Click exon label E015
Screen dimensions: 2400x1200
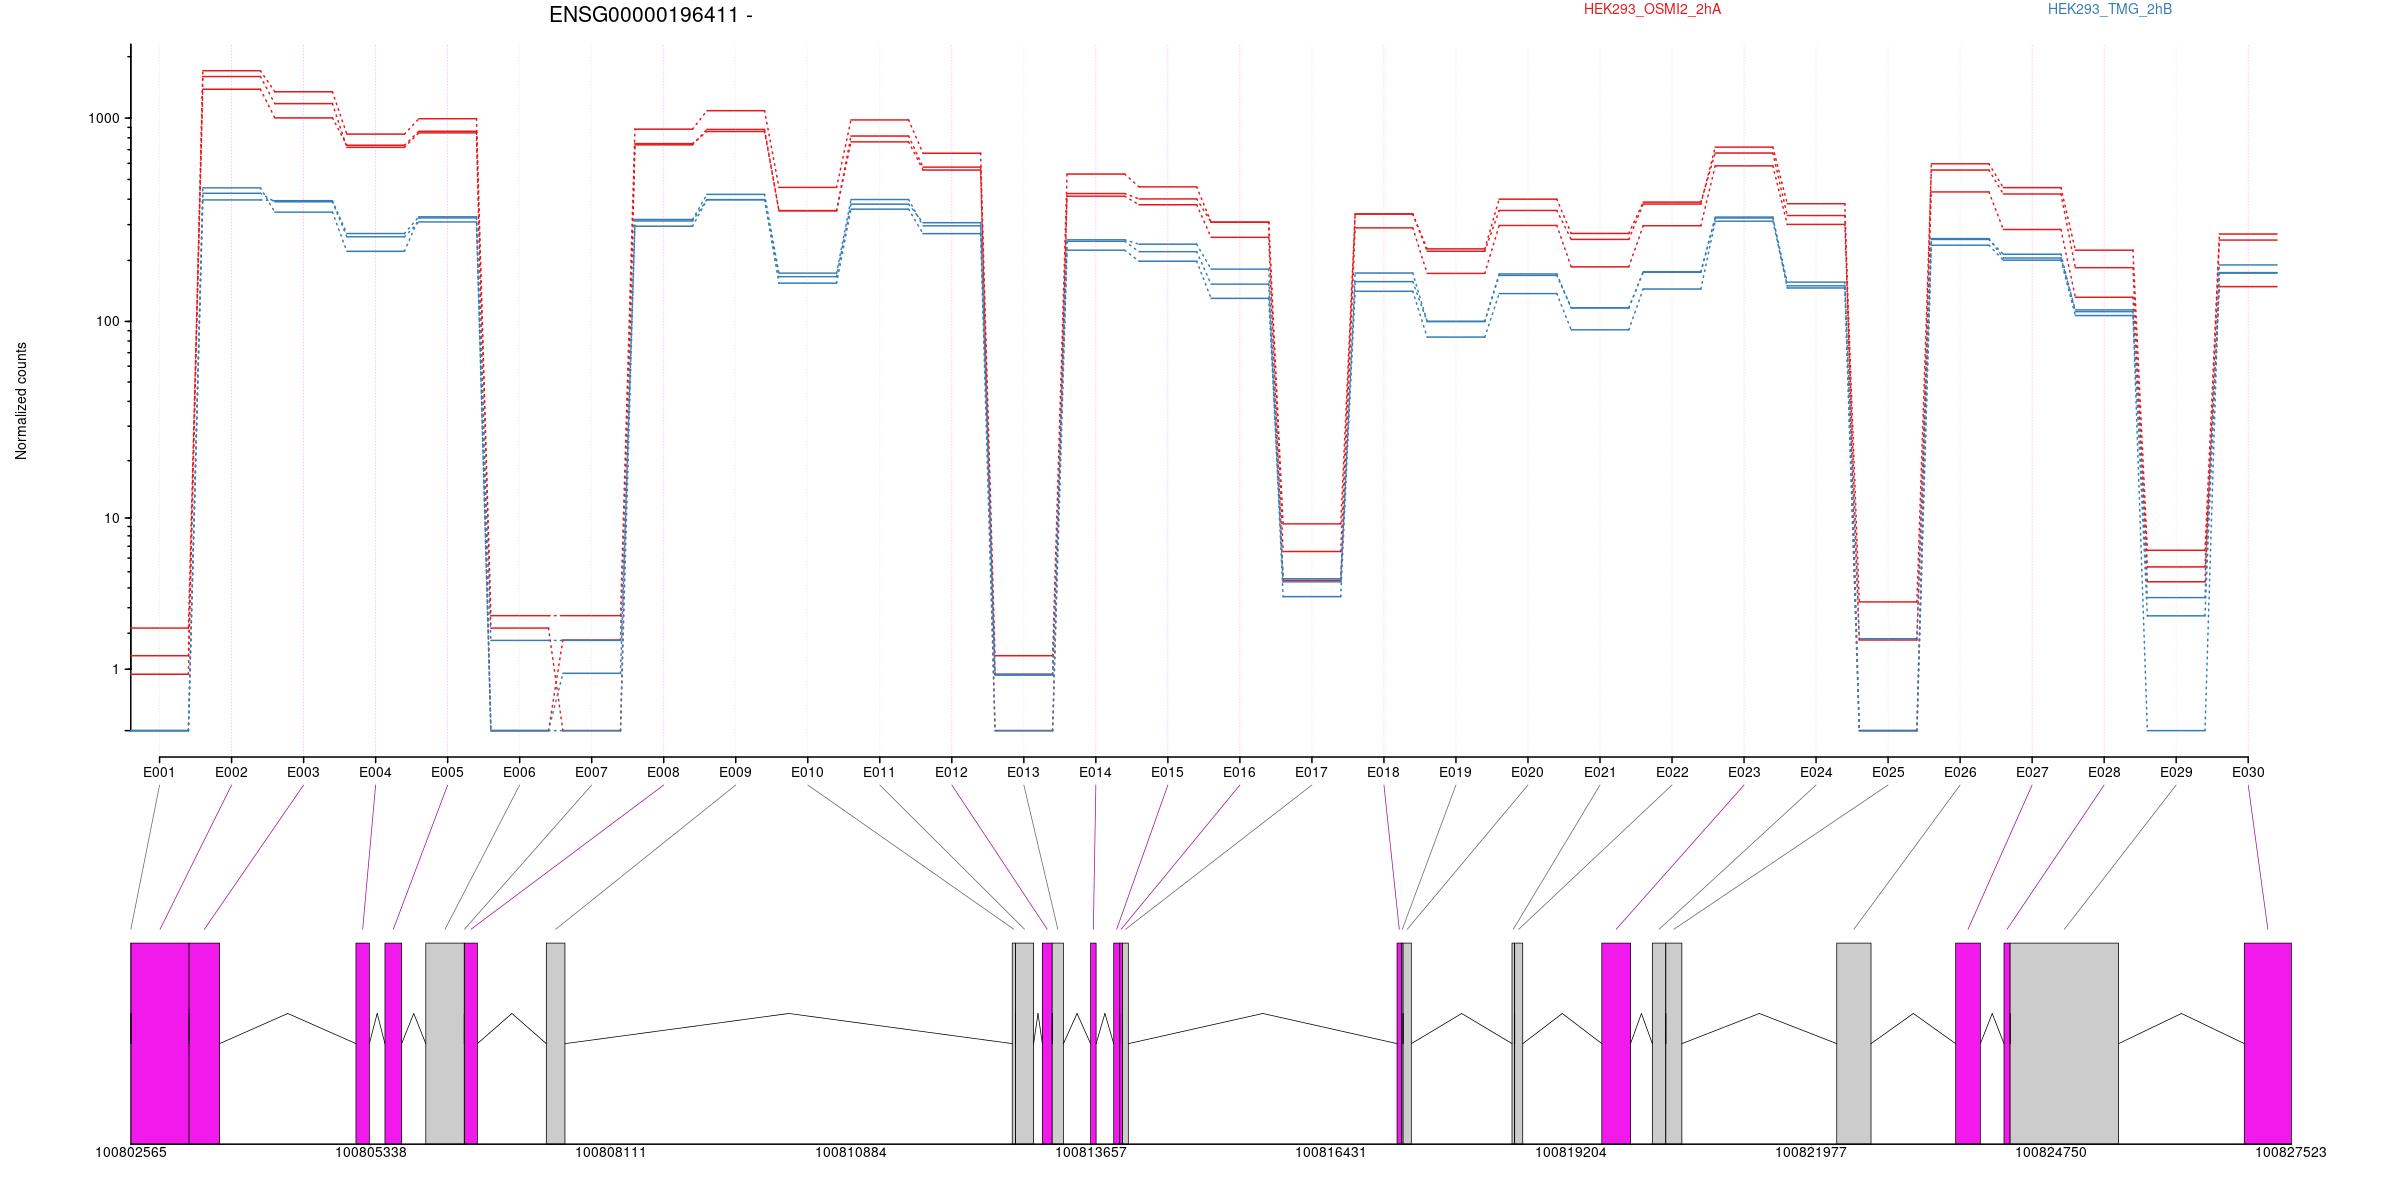tap(1167, 772)
